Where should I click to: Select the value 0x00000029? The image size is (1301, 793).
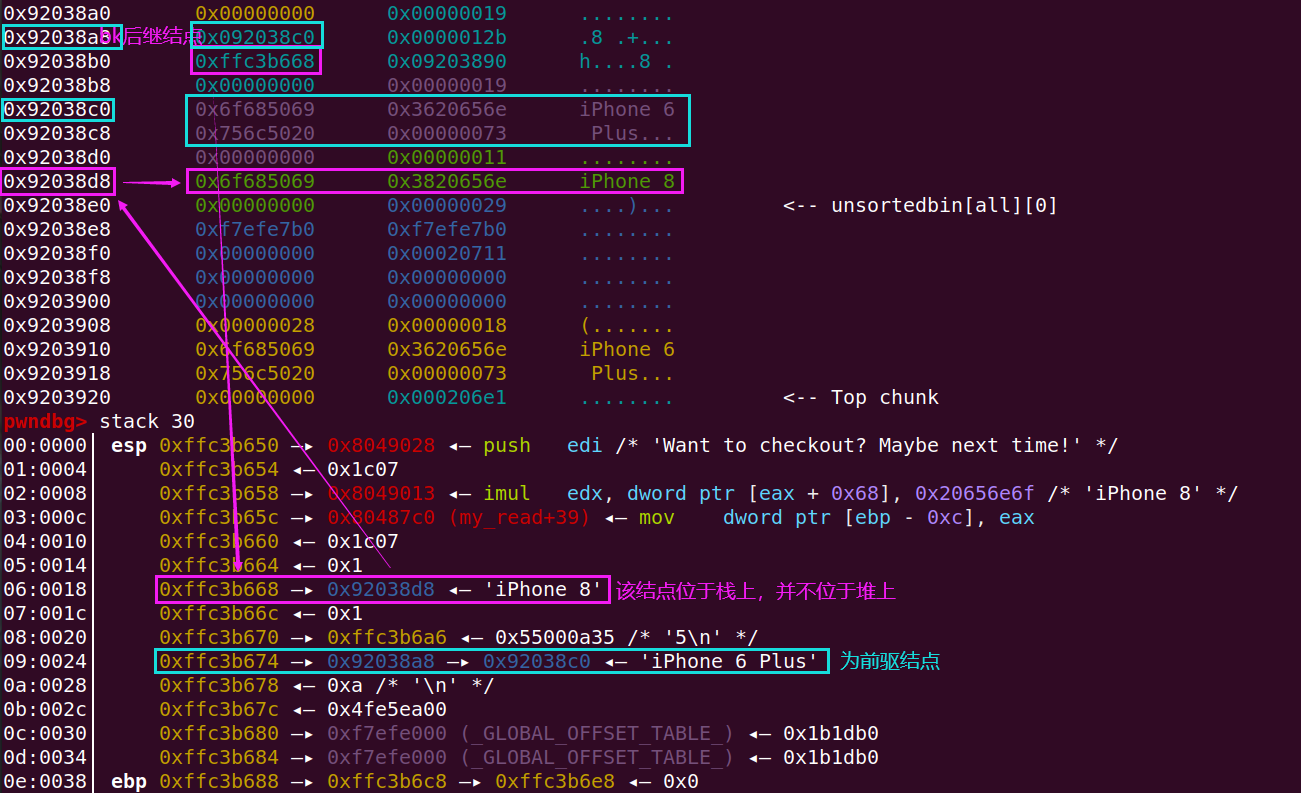tap(447, 206)
